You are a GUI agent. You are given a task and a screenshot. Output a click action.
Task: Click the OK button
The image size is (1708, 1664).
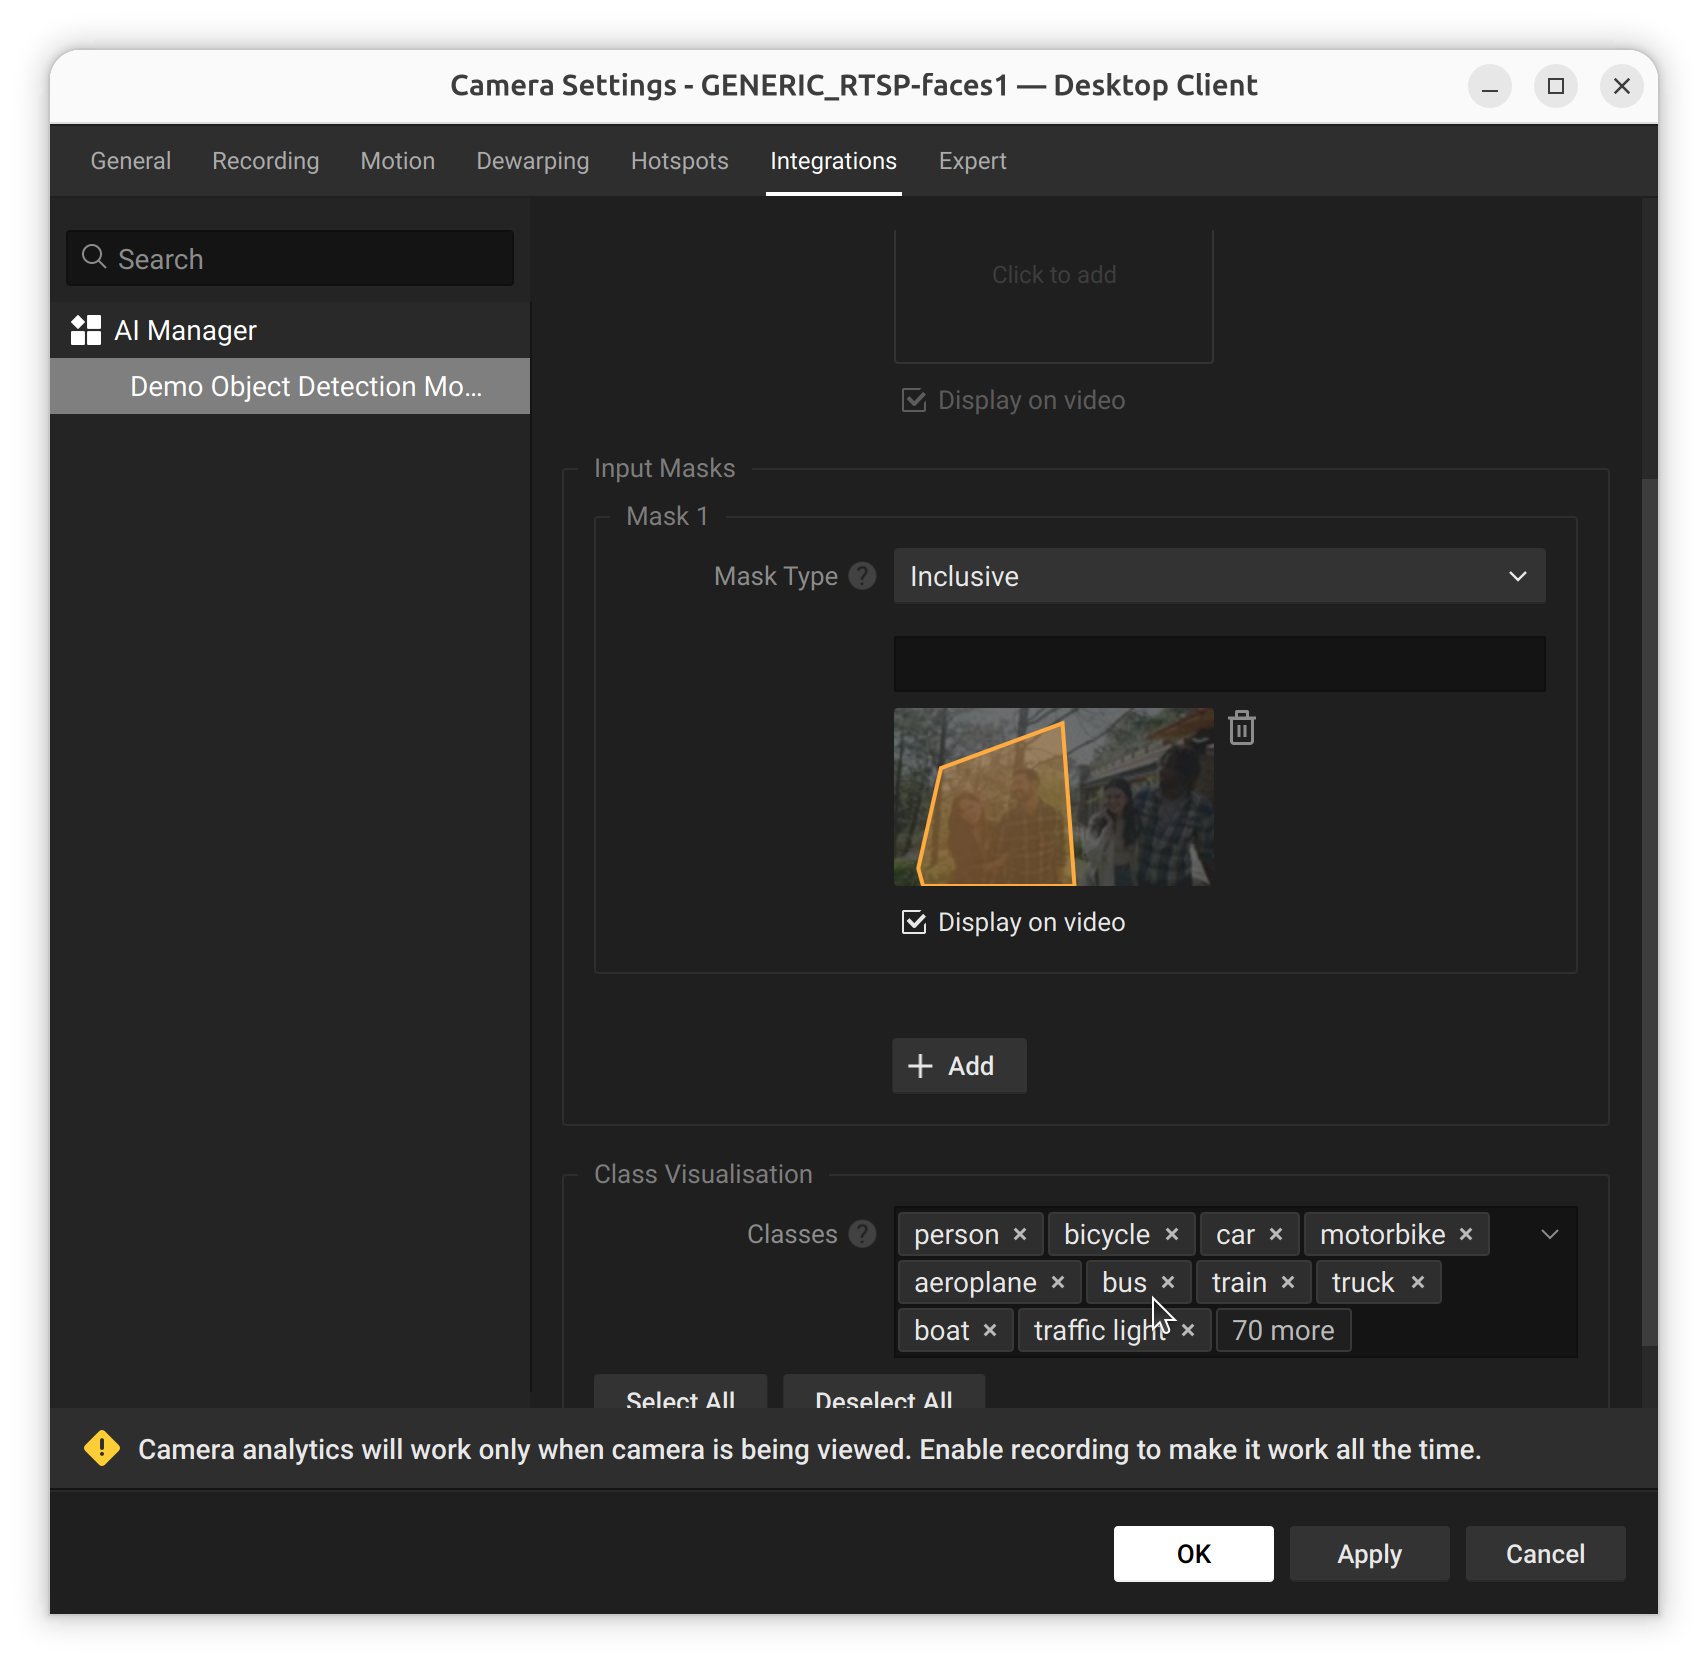coord(1194,1554)
